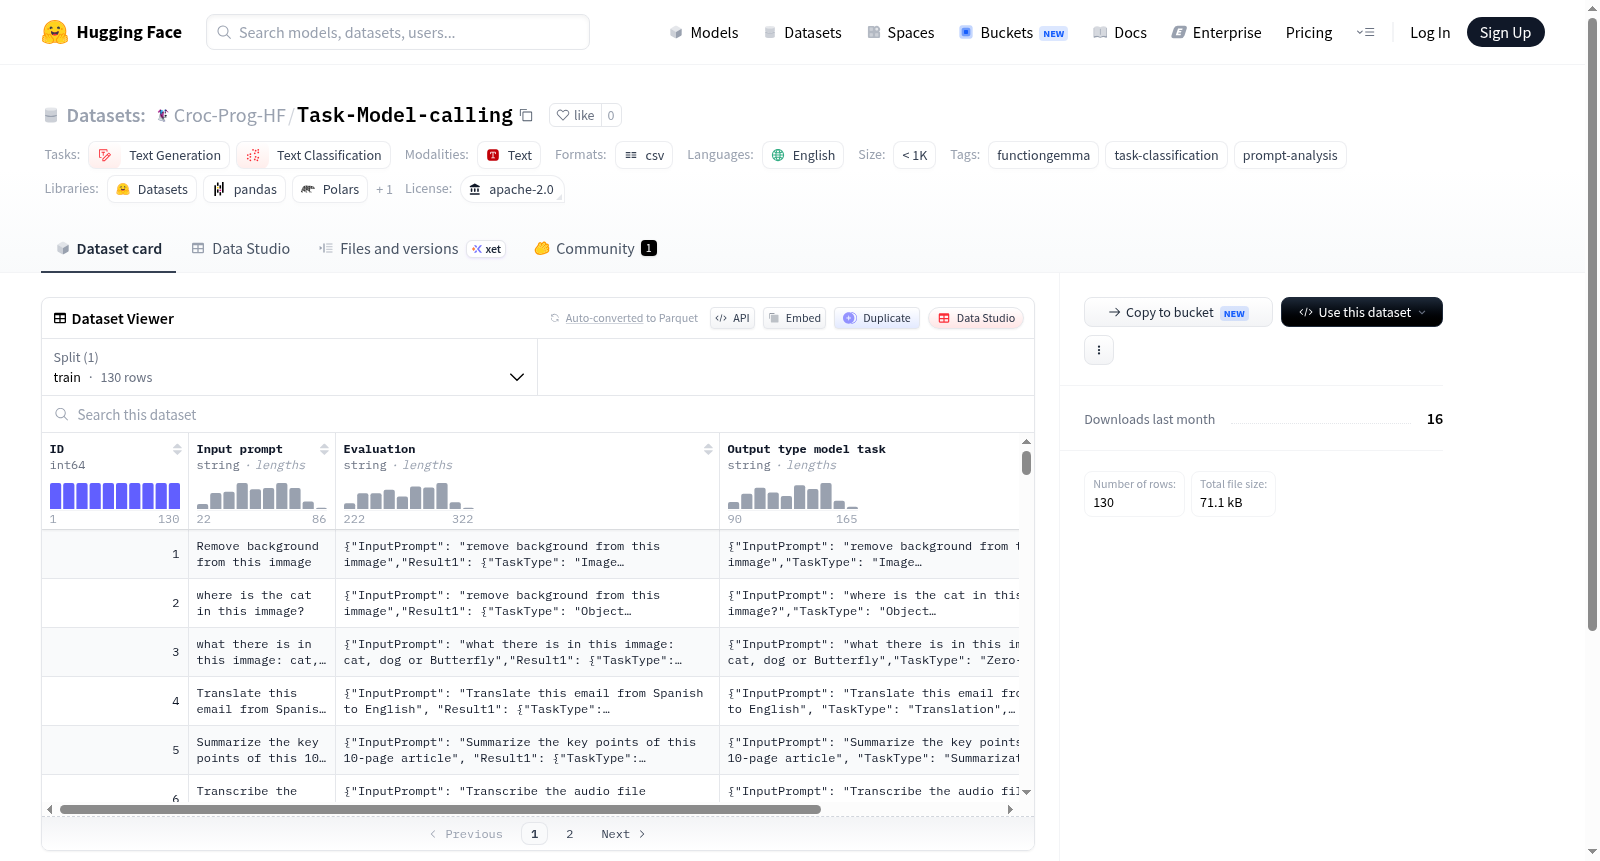
Task: Open Datasets in the top navigation
Action: point(803,32)
